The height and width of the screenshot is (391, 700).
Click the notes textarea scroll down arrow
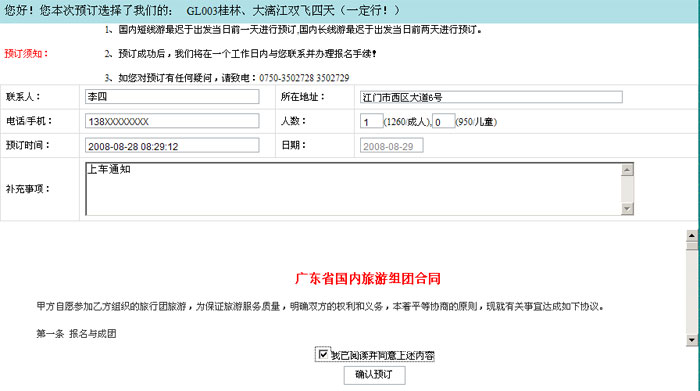pos(627,208)
